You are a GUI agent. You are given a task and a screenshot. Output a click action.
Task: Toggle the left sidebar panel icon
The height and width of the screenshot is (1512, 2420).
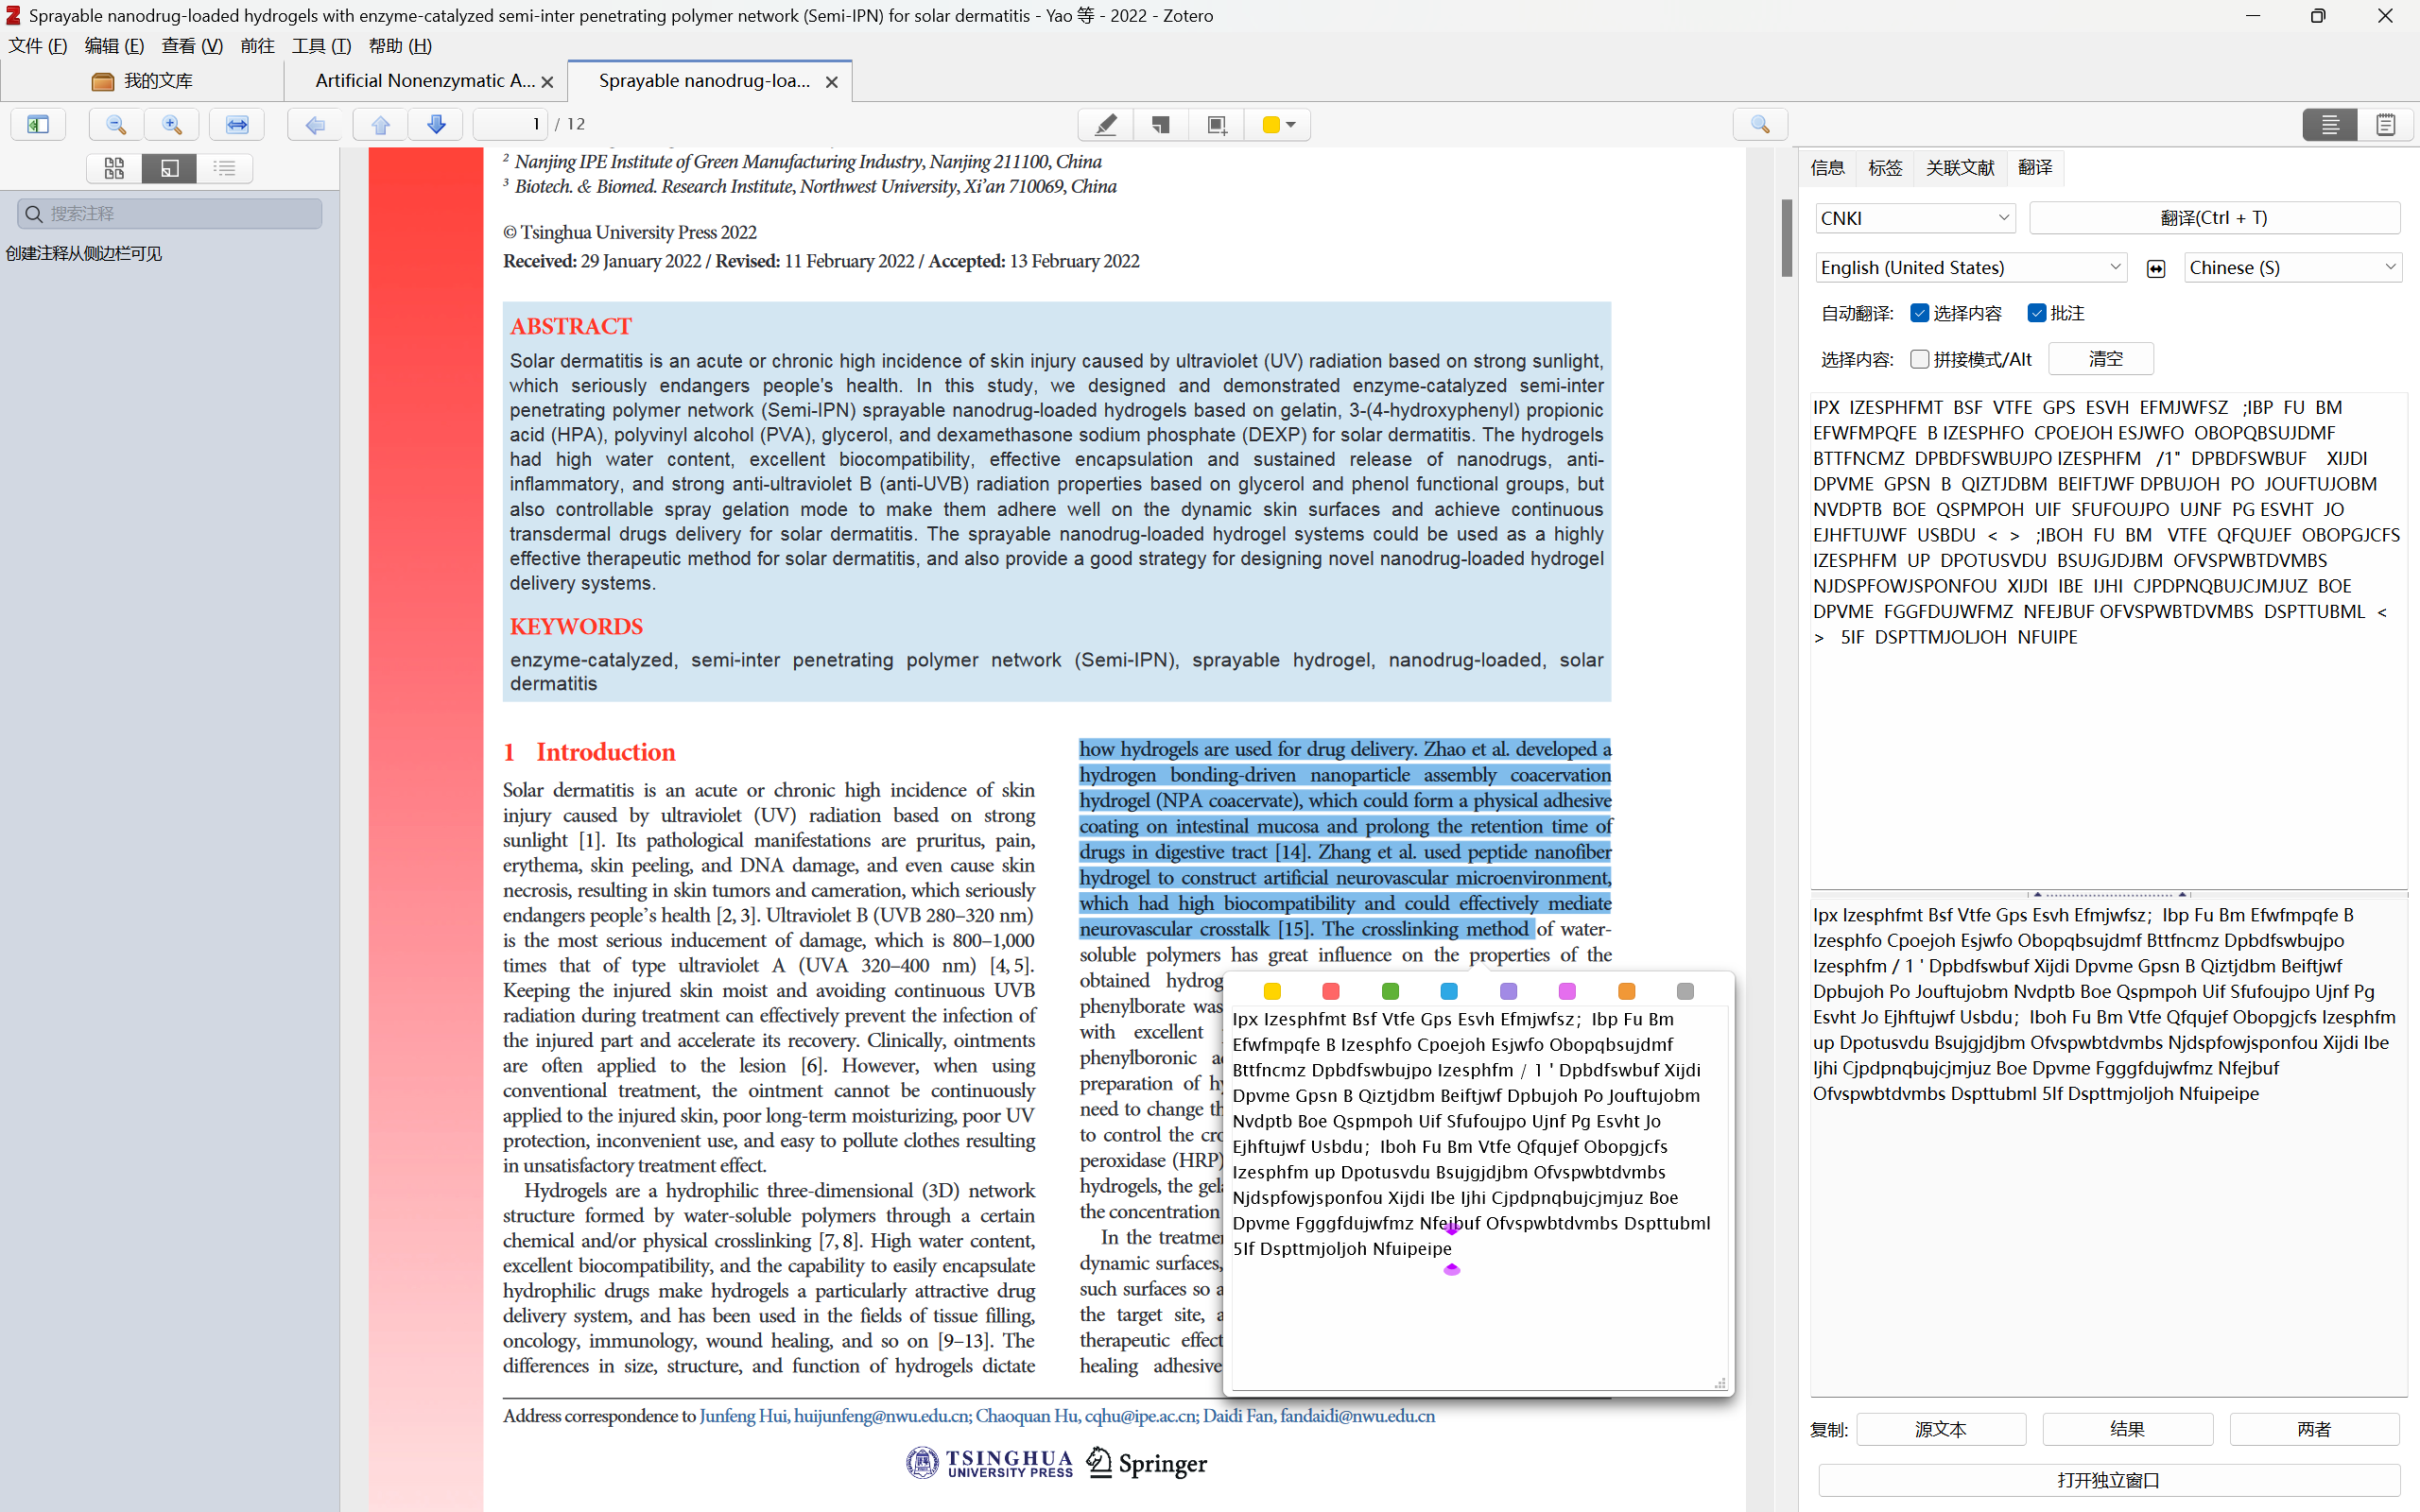[38, 124]
